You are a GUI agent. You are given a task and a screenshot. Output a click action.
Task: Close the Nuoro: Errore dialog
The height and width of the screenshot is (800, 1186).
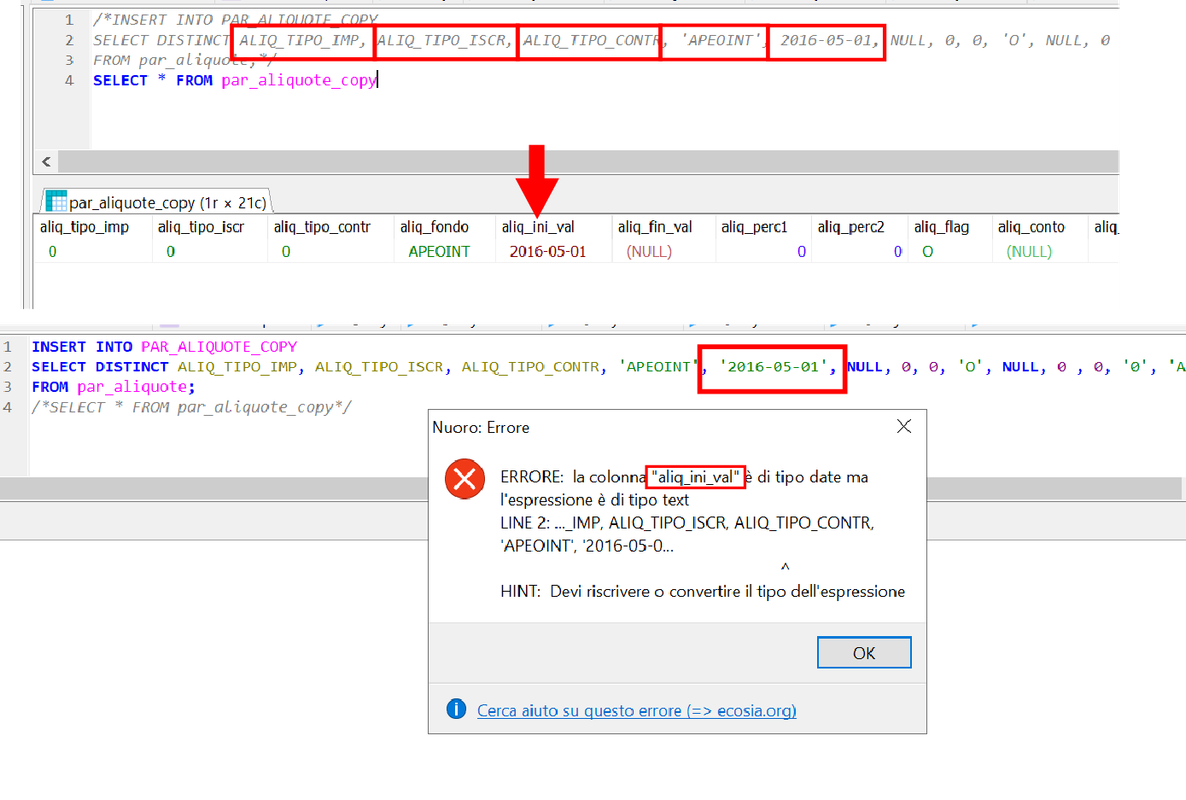click(x=904, y=426)
